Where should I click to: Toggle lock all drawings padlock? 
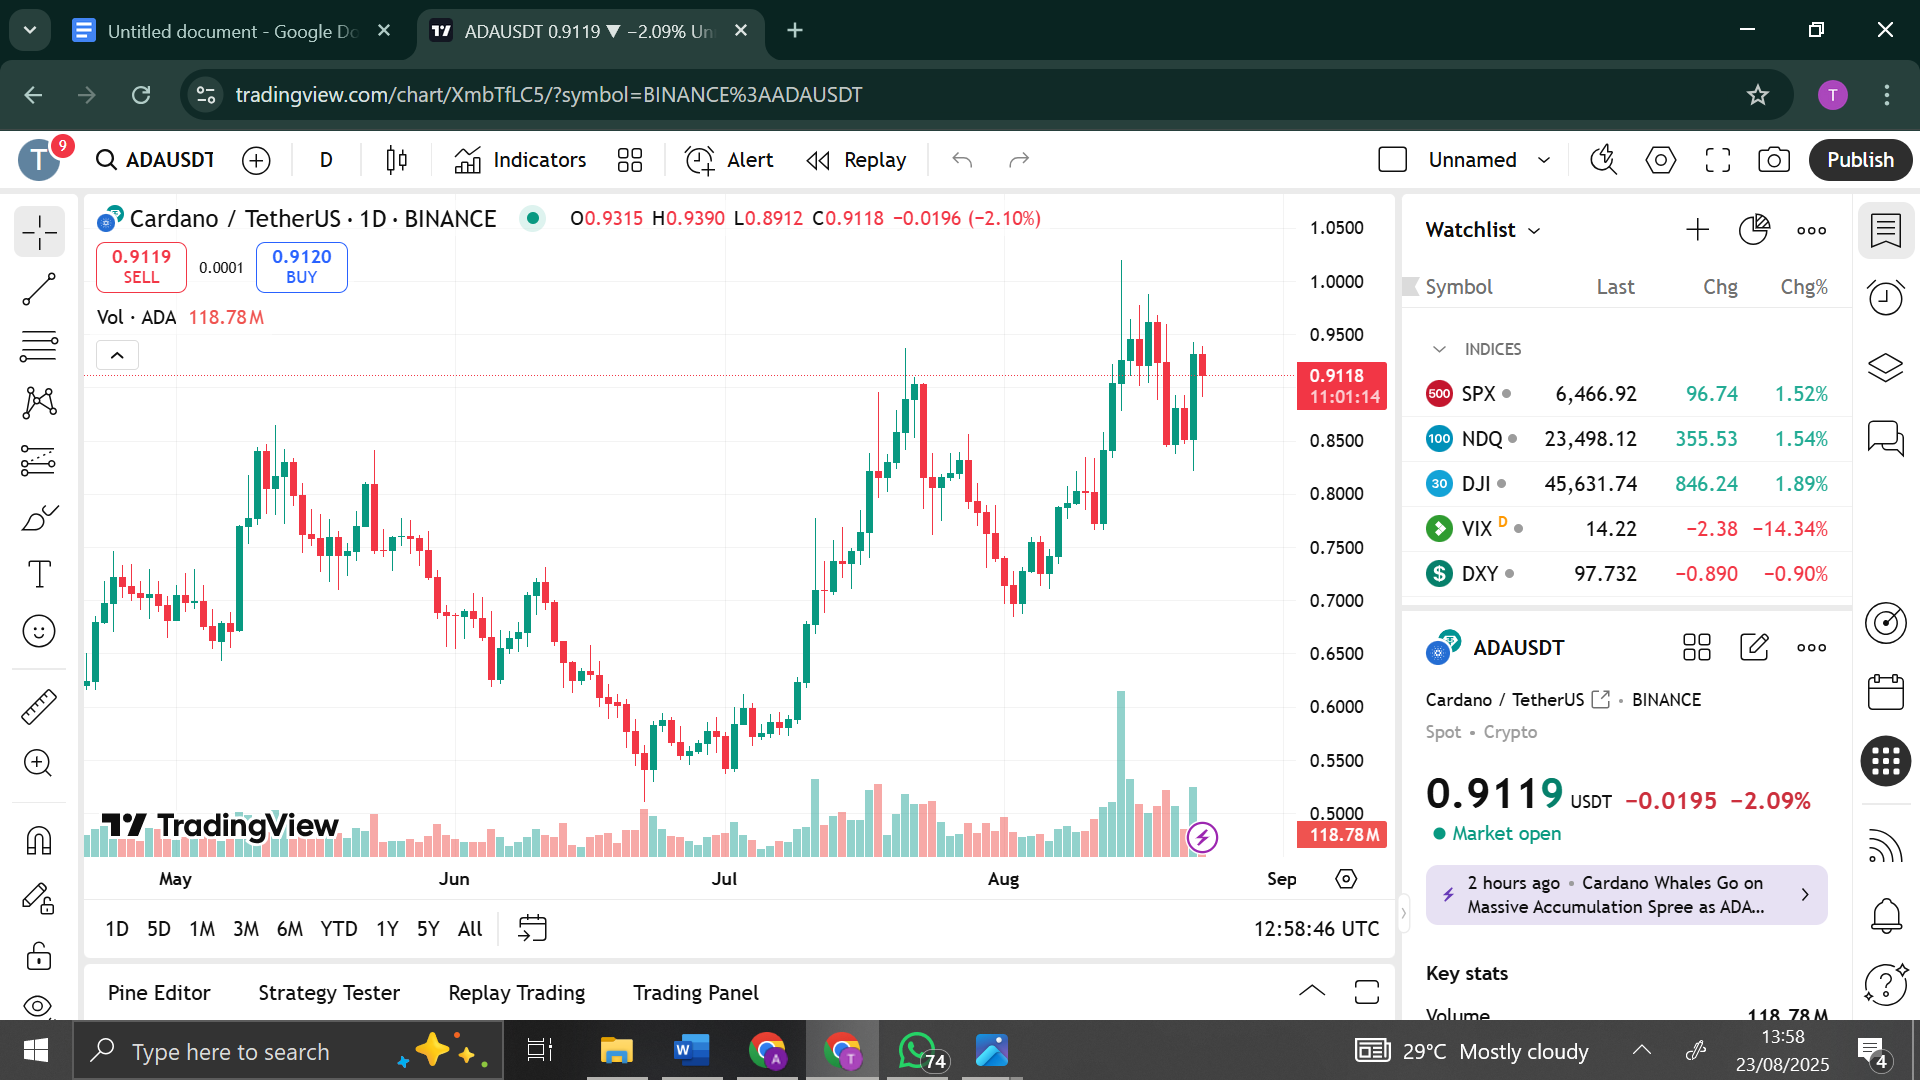39,956
